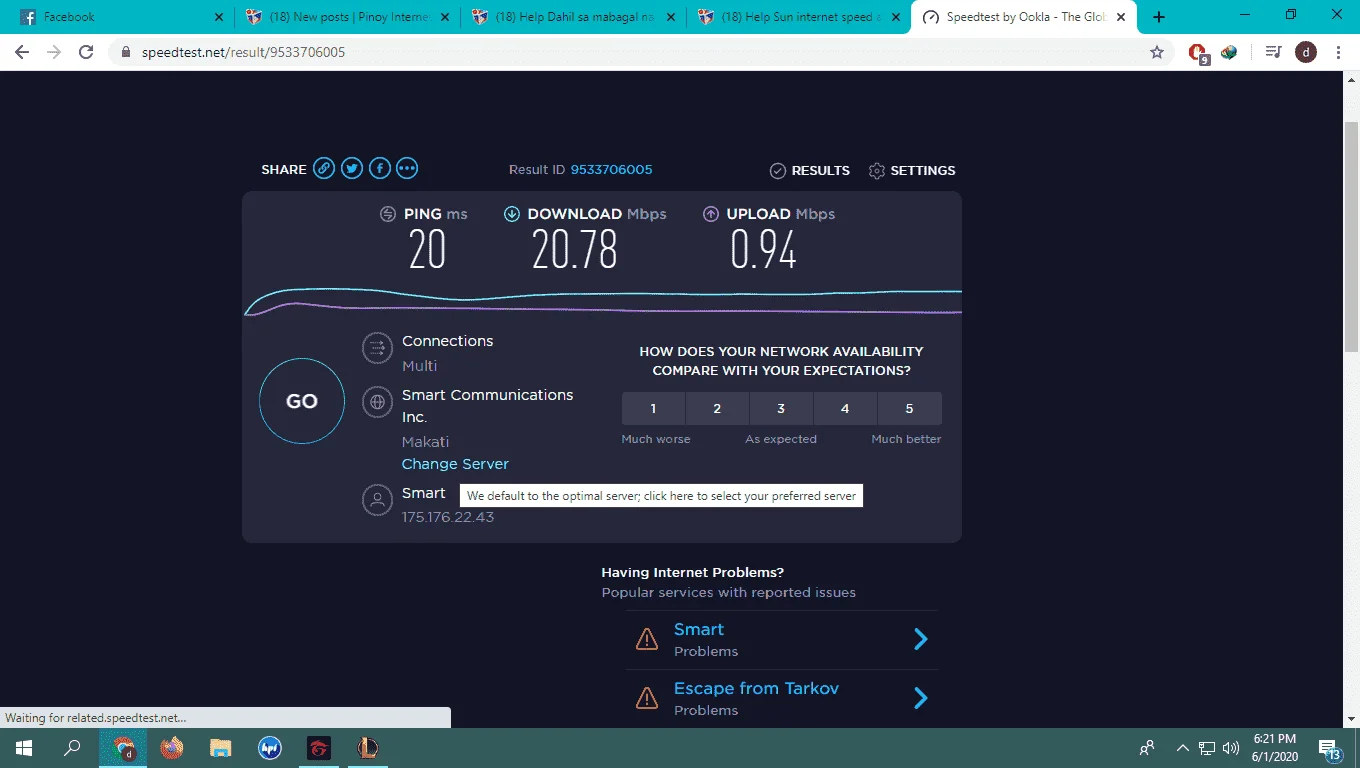1360x768 pixels.
Task: Click the address bar URL field
Action: point(640,52)
